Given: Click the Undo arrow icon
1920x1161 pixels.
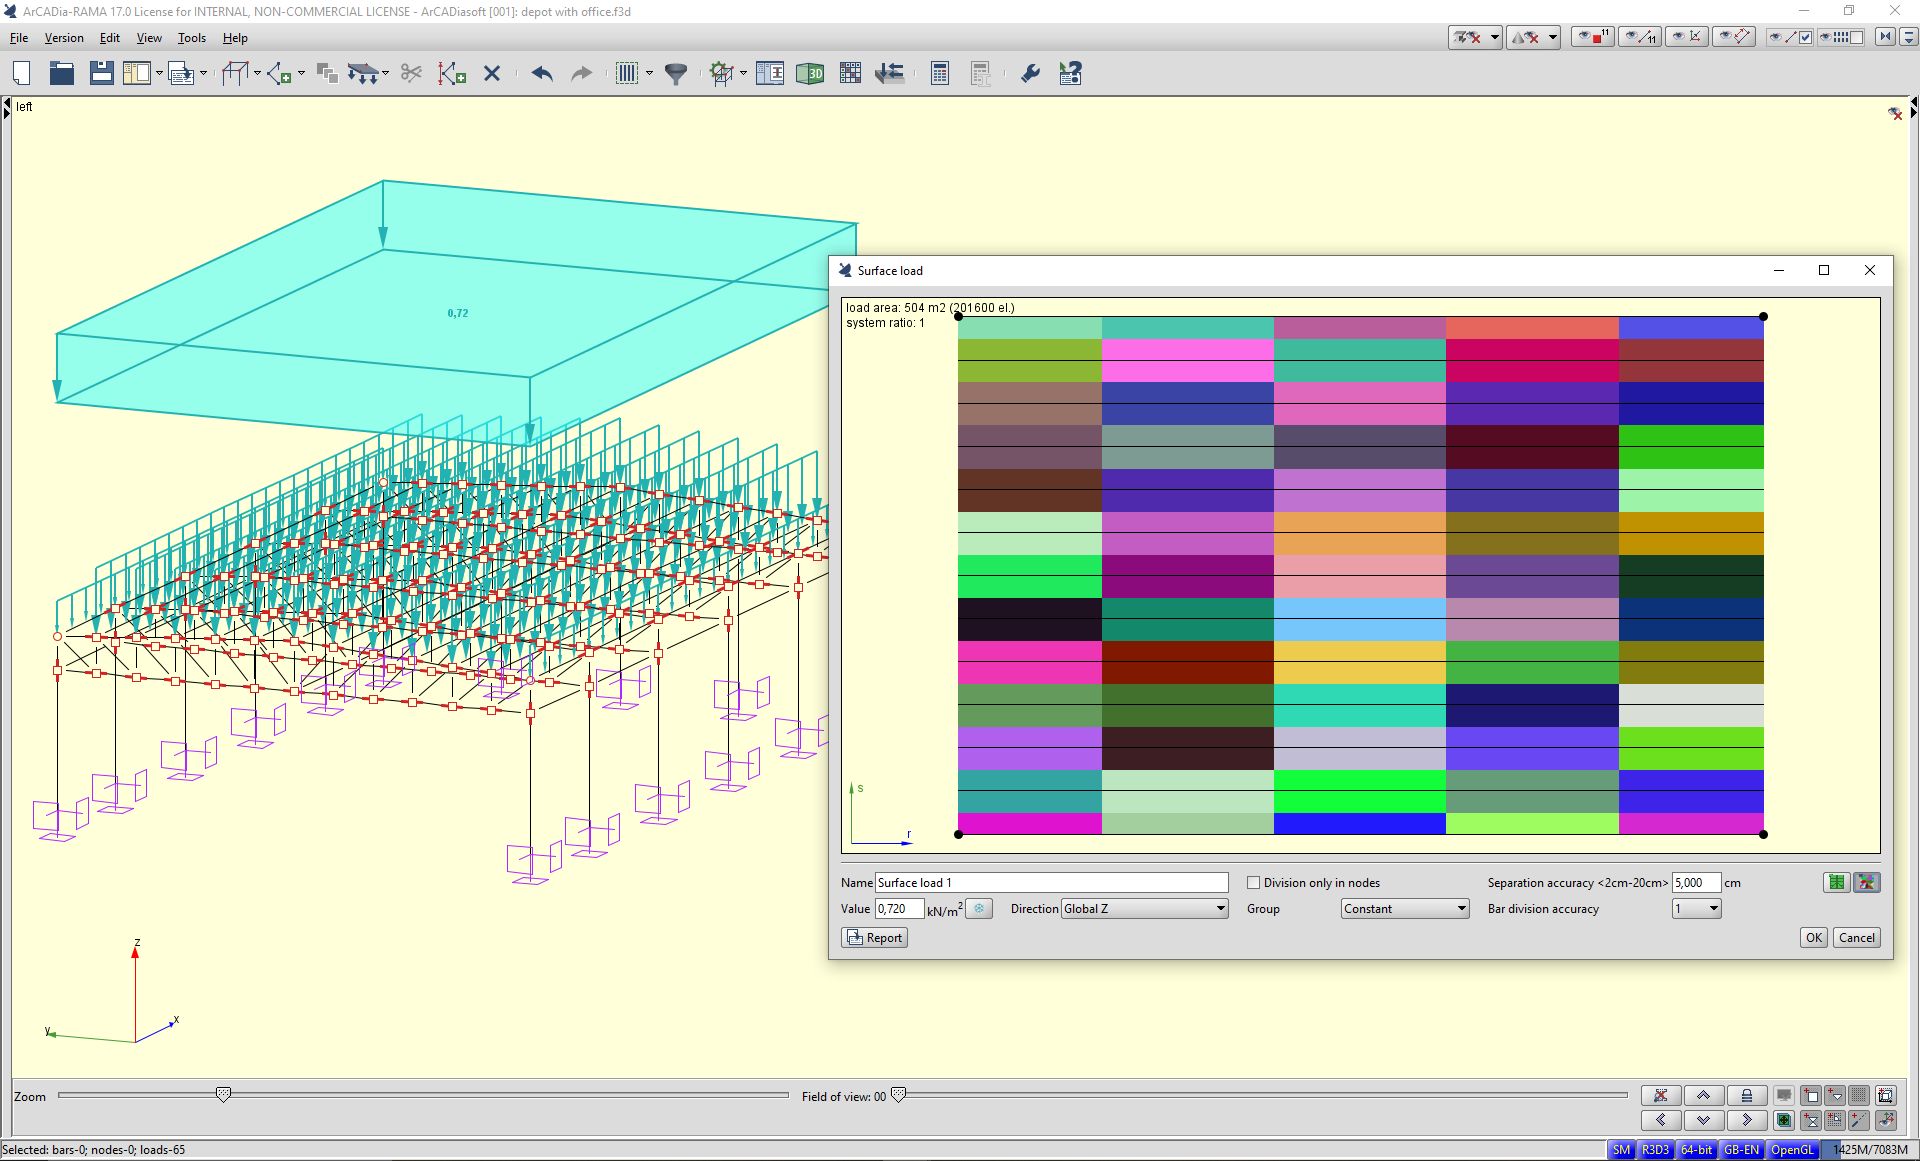Looking at the screenshot, I should click(x=542, y=73).
